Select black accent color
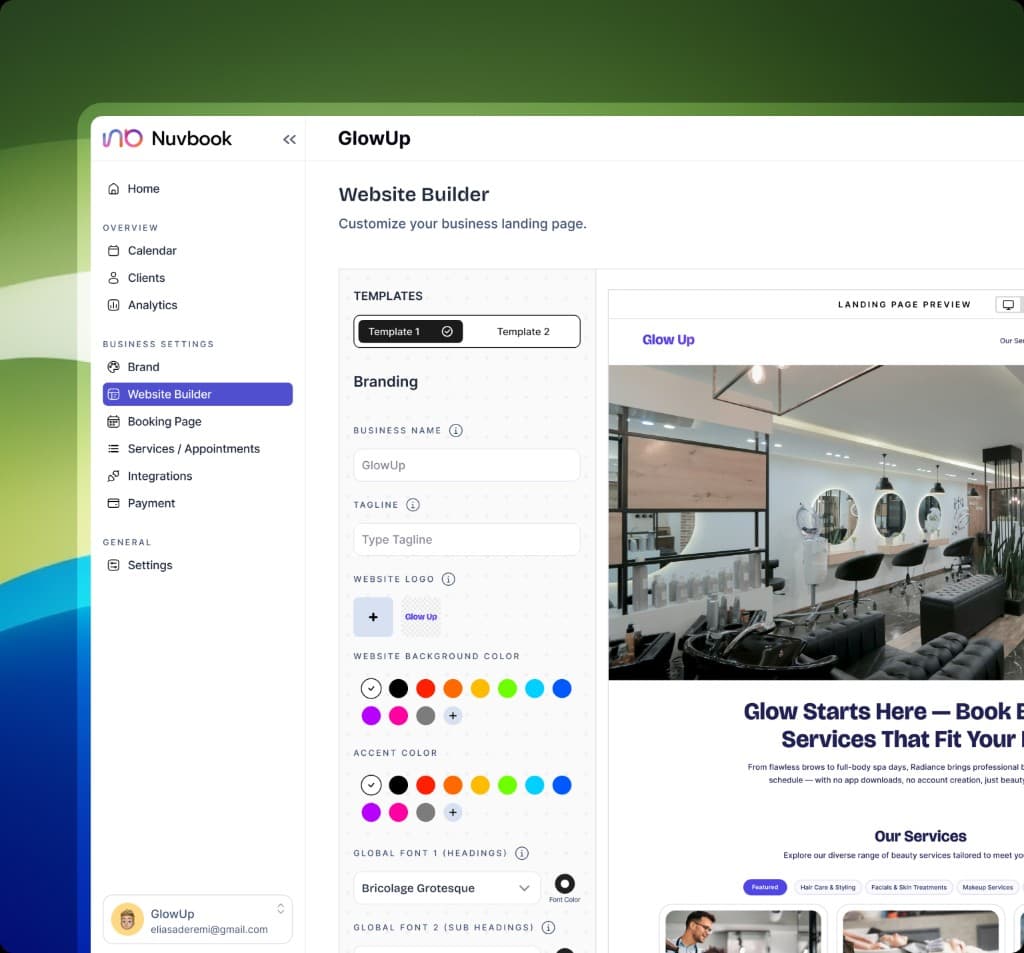 tap(398, 785)
